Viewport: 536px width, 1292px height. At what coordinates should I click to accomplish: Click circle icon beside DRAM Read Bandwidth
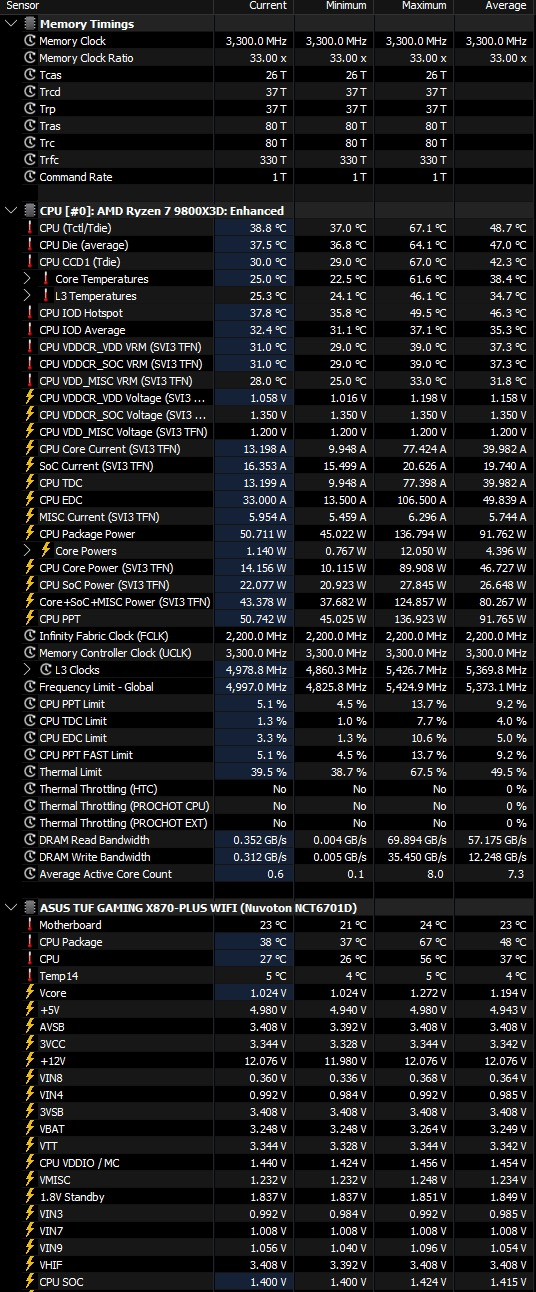pyautogui.click(x=30, y=840)
